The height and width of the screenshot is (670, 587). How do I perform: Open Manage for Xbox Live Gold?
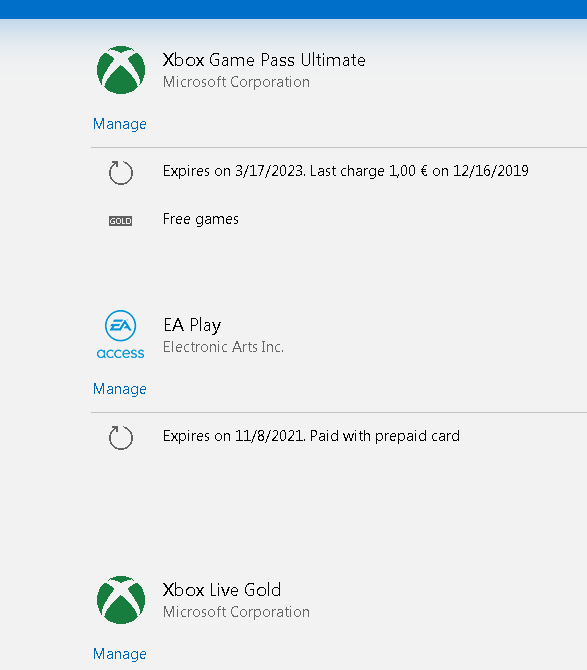(120, 654)
